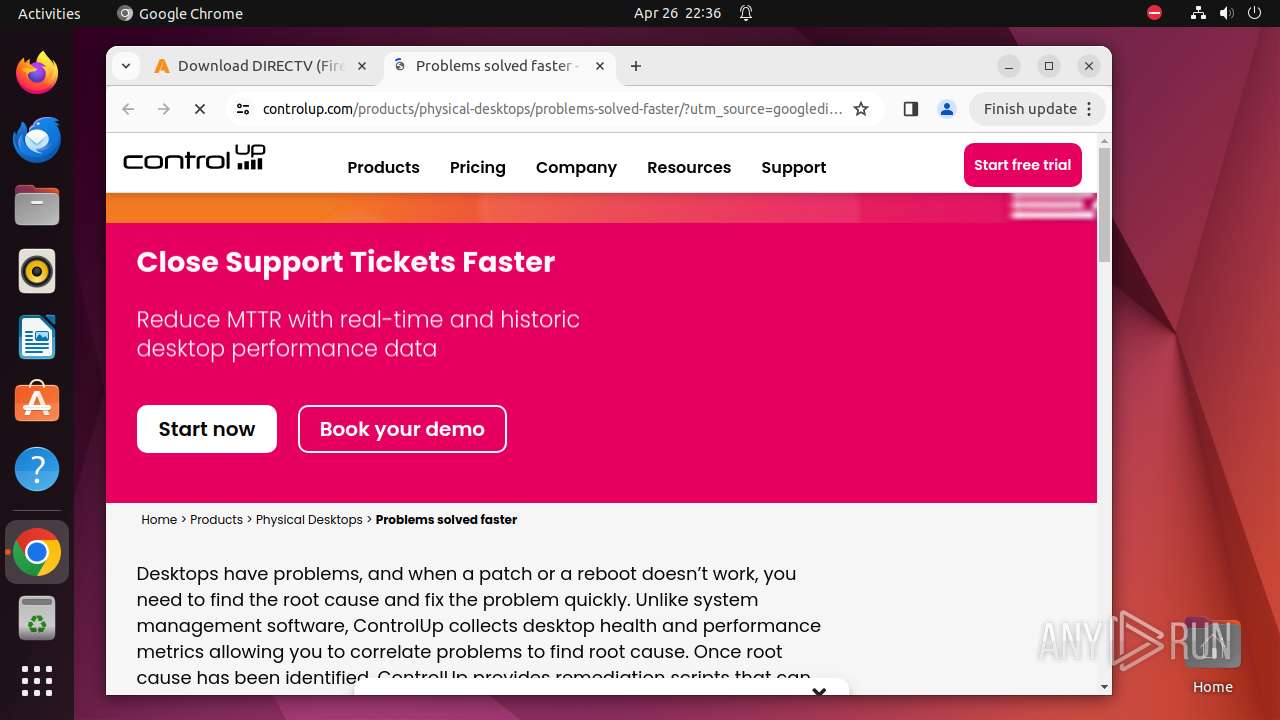Viewport: 1280px width, 720px height.
Task: Click Start free trial button
Action: pos(1022,165)
